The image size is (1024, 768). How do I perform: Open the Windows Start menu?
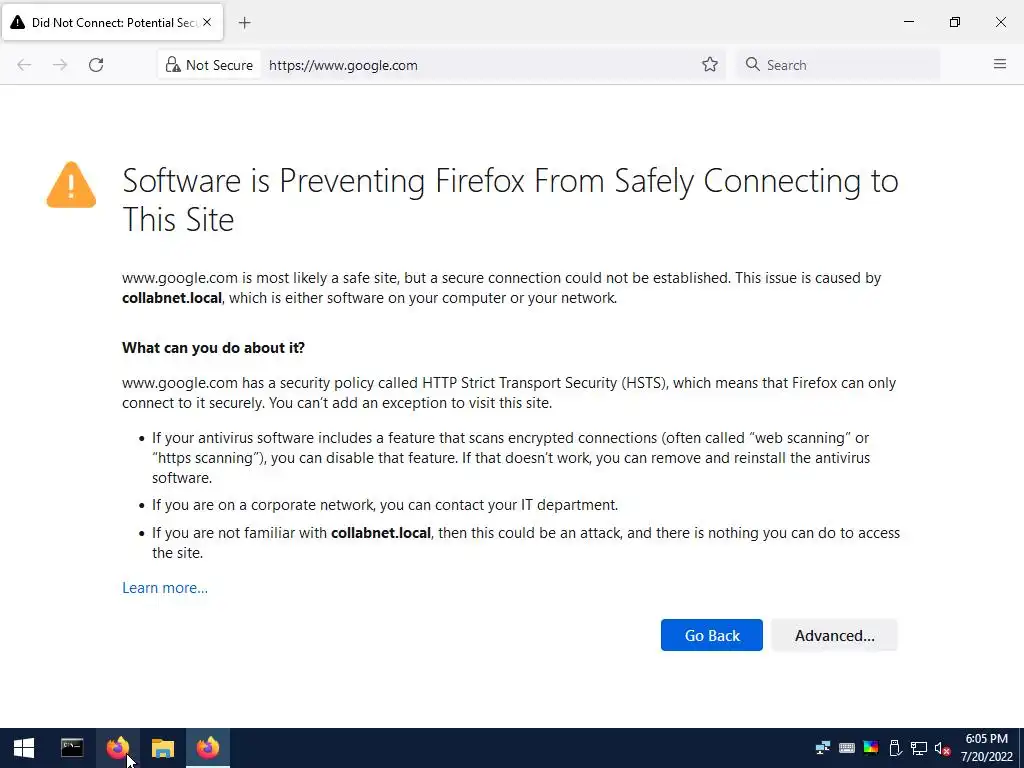[24, 748]
